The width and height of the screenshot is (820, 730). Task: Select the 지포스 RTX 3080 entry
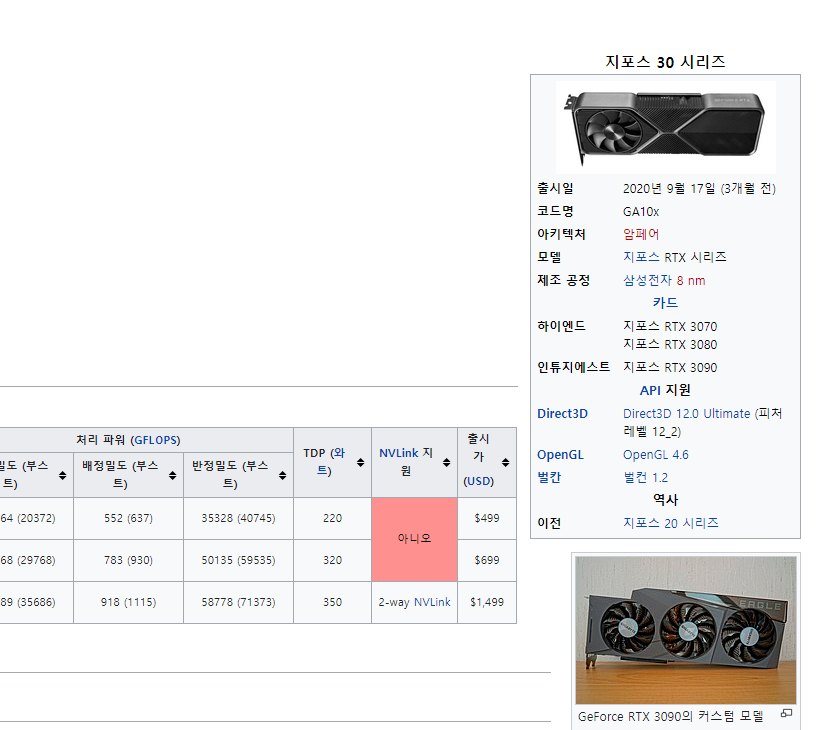670,345
